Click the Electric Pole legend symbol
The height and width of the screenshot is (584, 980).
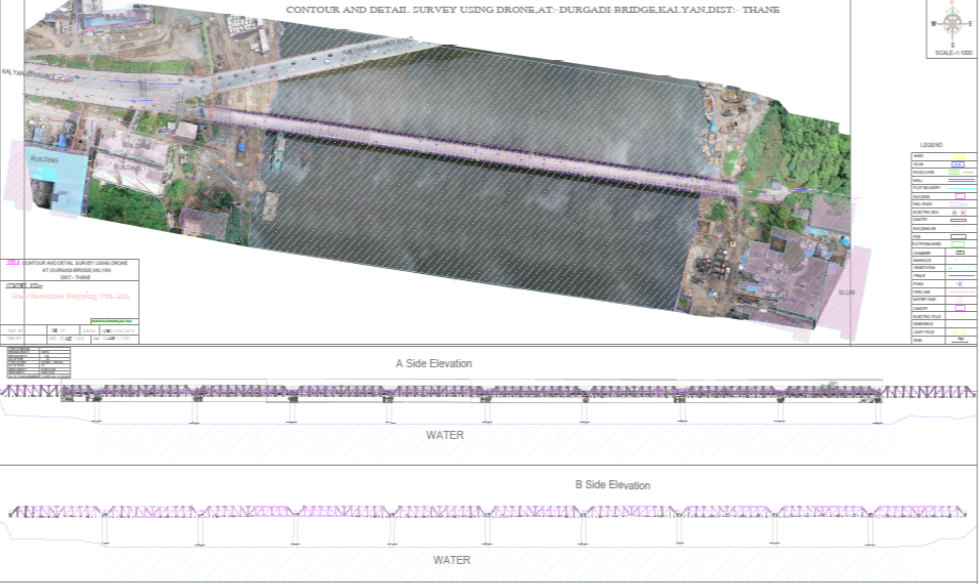tap(956, 315)
